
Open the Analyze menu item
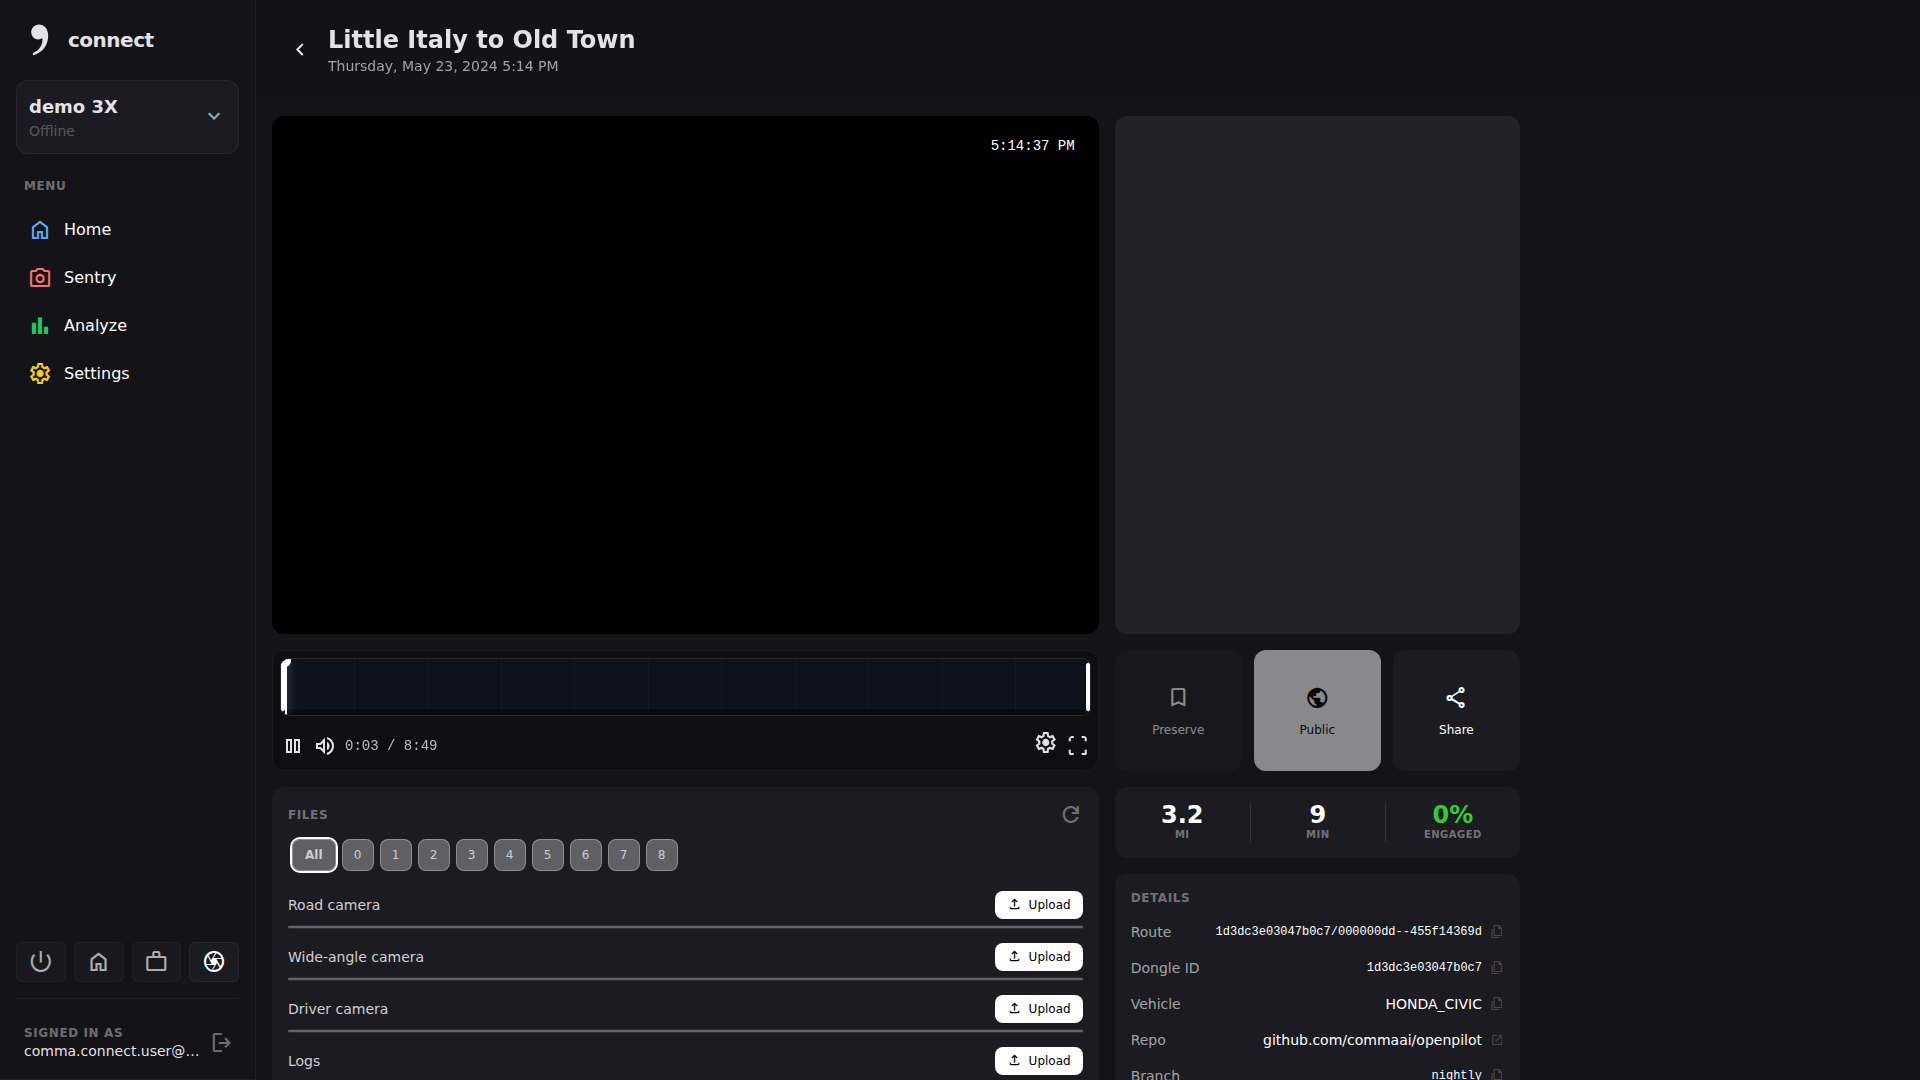tap(94, 326)
